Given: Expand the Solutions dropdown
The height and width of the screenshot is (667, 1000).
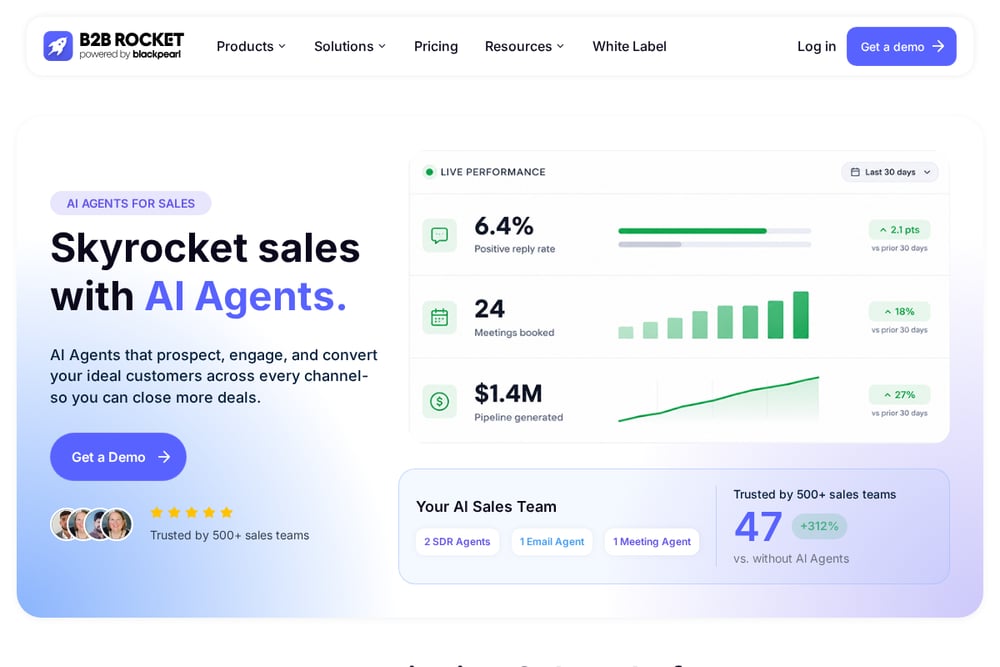Looking at the screenshot, I should [349, 47].
